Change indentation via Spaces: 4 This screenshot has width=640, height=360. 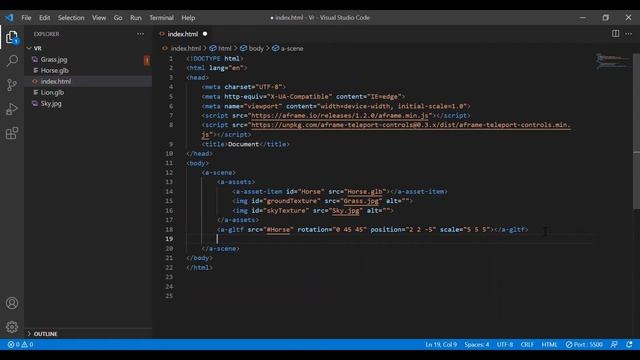click(477, 344)
